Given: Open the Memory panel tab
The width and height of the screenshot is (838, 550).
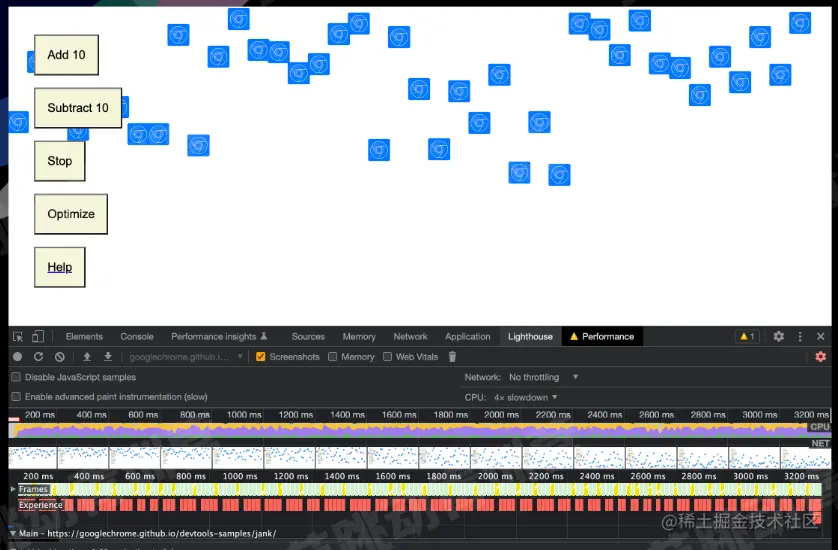Looking at the screenshot, I should [359, 336].
